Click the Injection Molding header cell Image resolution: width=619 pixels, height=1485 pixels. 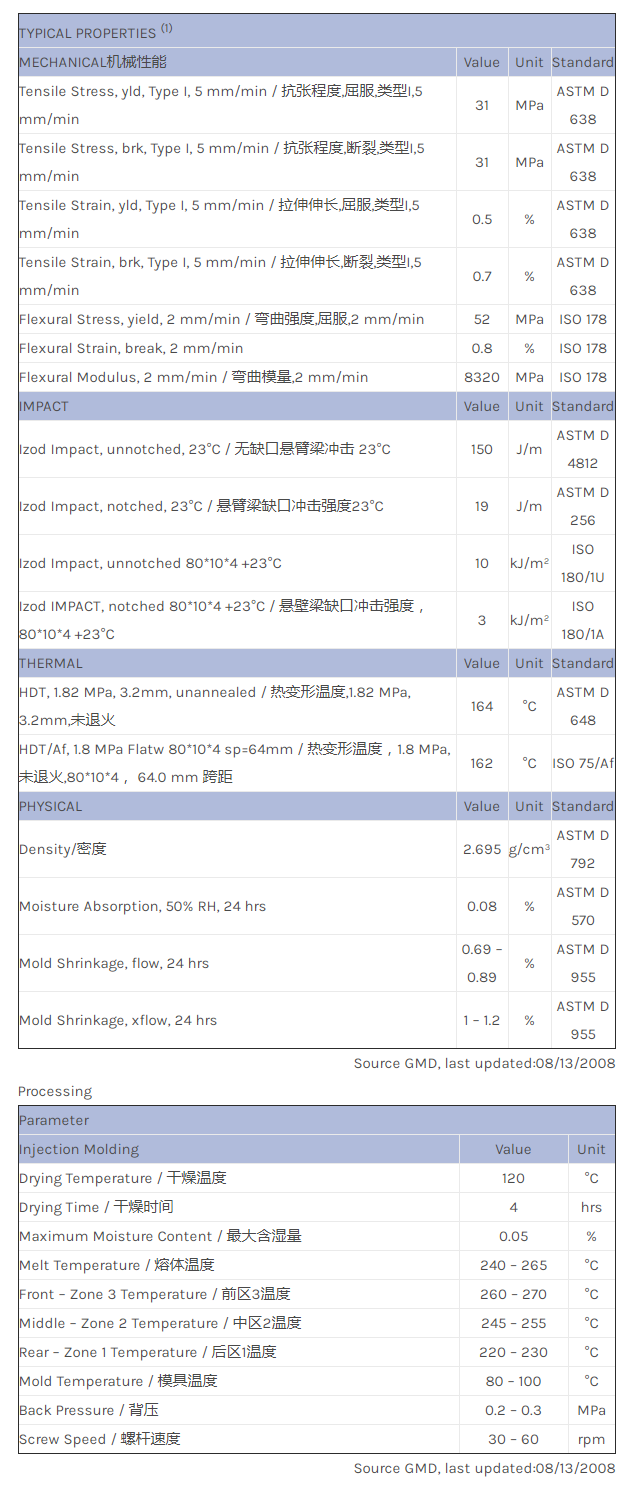(79, 1149)
